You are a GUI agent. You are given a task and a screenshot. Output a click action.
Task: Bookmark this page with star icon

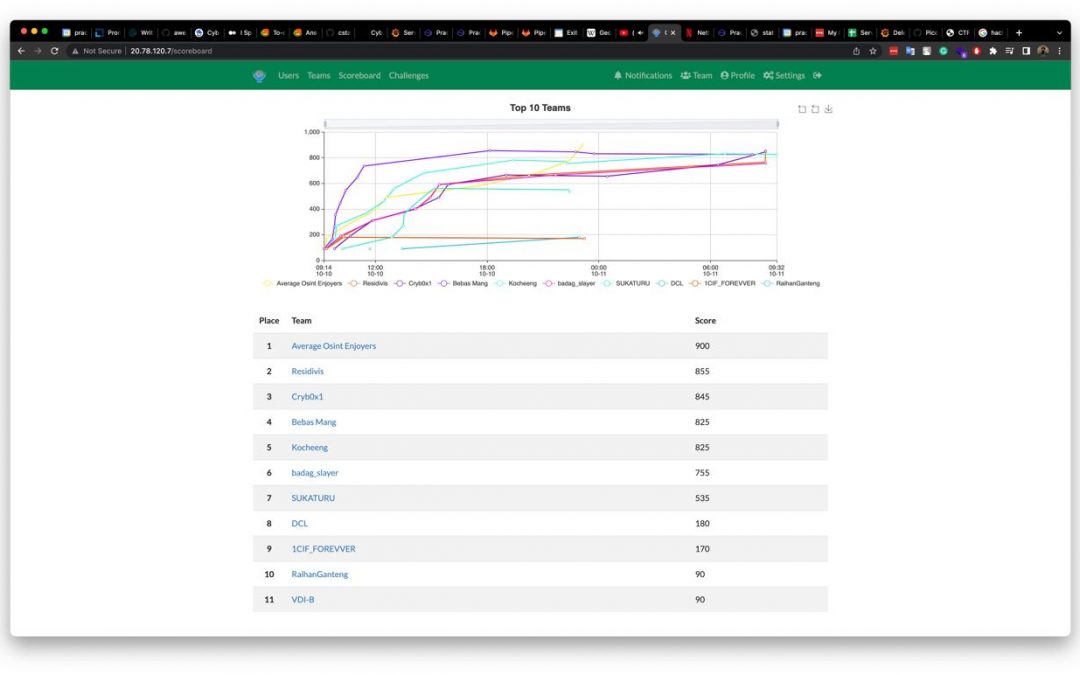pyautogui.click(x=872, y=51)
